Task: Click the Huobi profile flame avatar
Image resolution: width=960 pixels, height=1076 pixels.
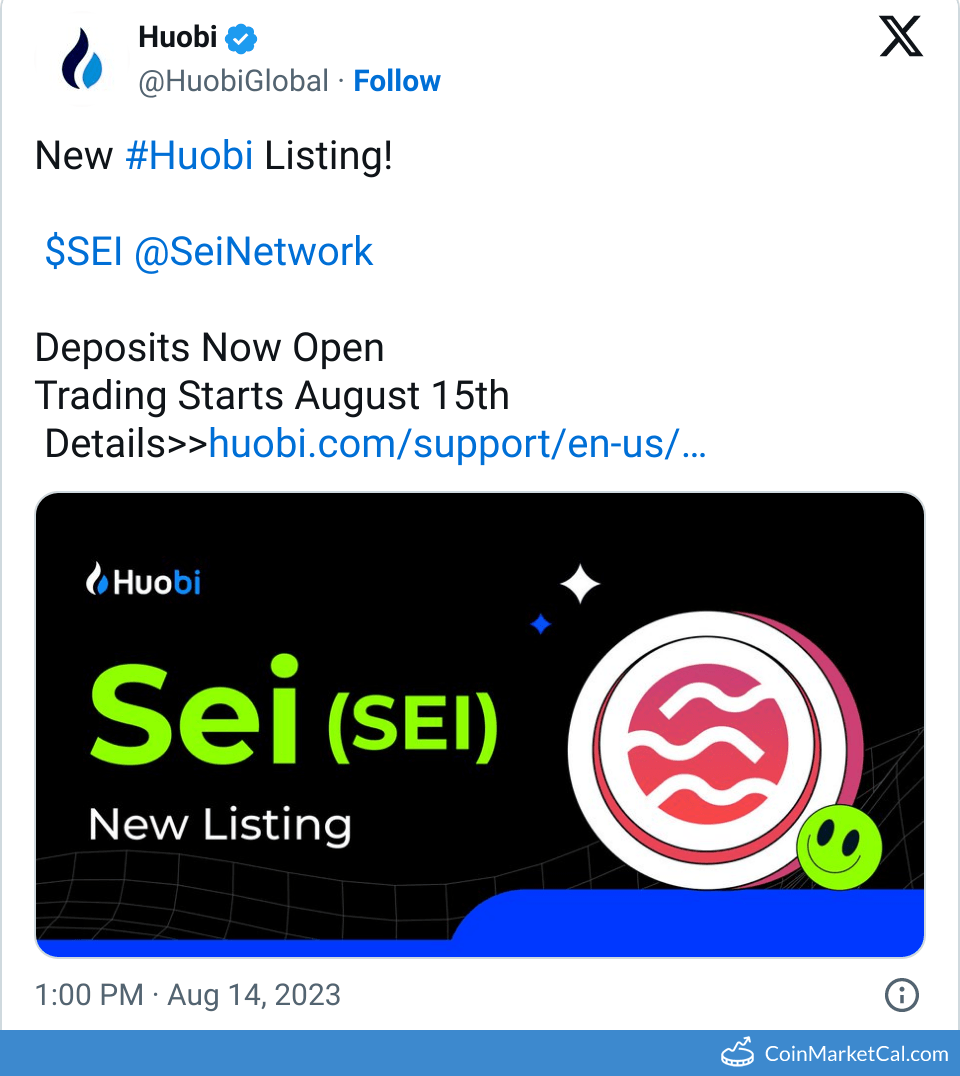Action: (80, 57)
